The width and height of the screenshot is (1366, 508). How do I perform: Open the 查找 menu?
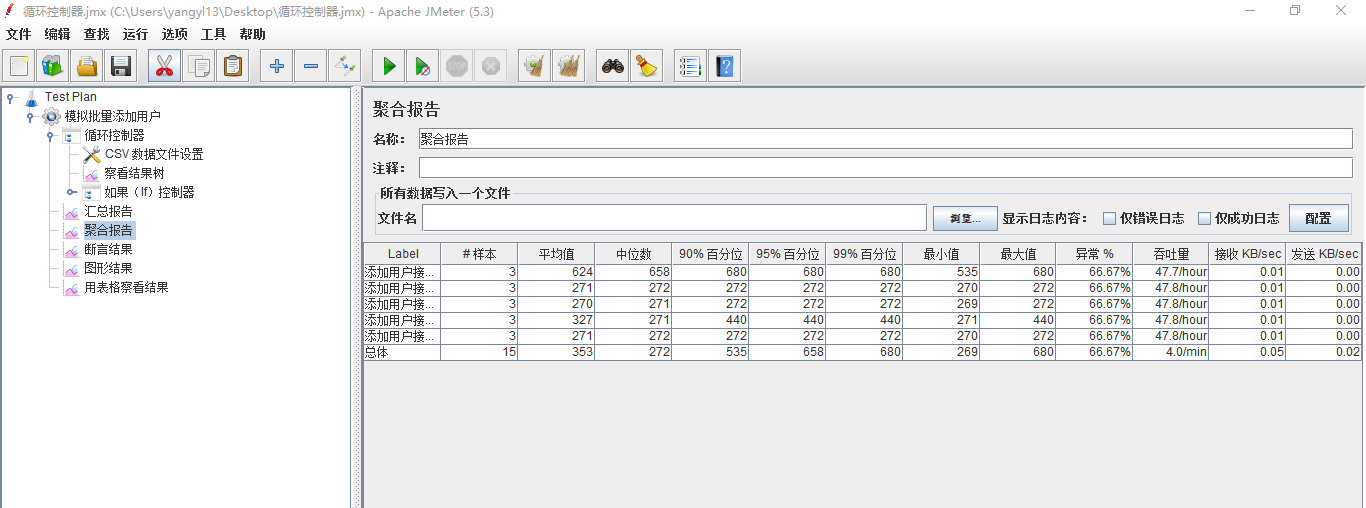point(96,34)
